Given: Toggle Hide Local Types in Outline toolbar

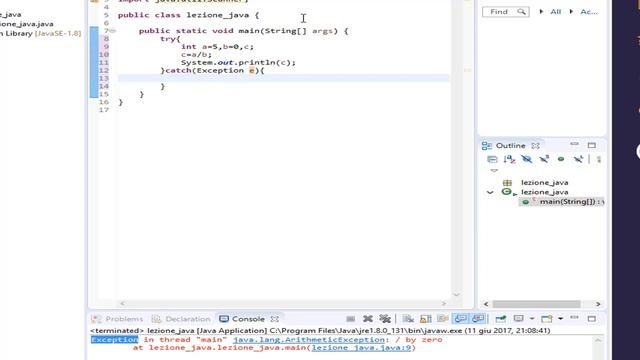Looking at the screenshot, I should pos(578,159).
